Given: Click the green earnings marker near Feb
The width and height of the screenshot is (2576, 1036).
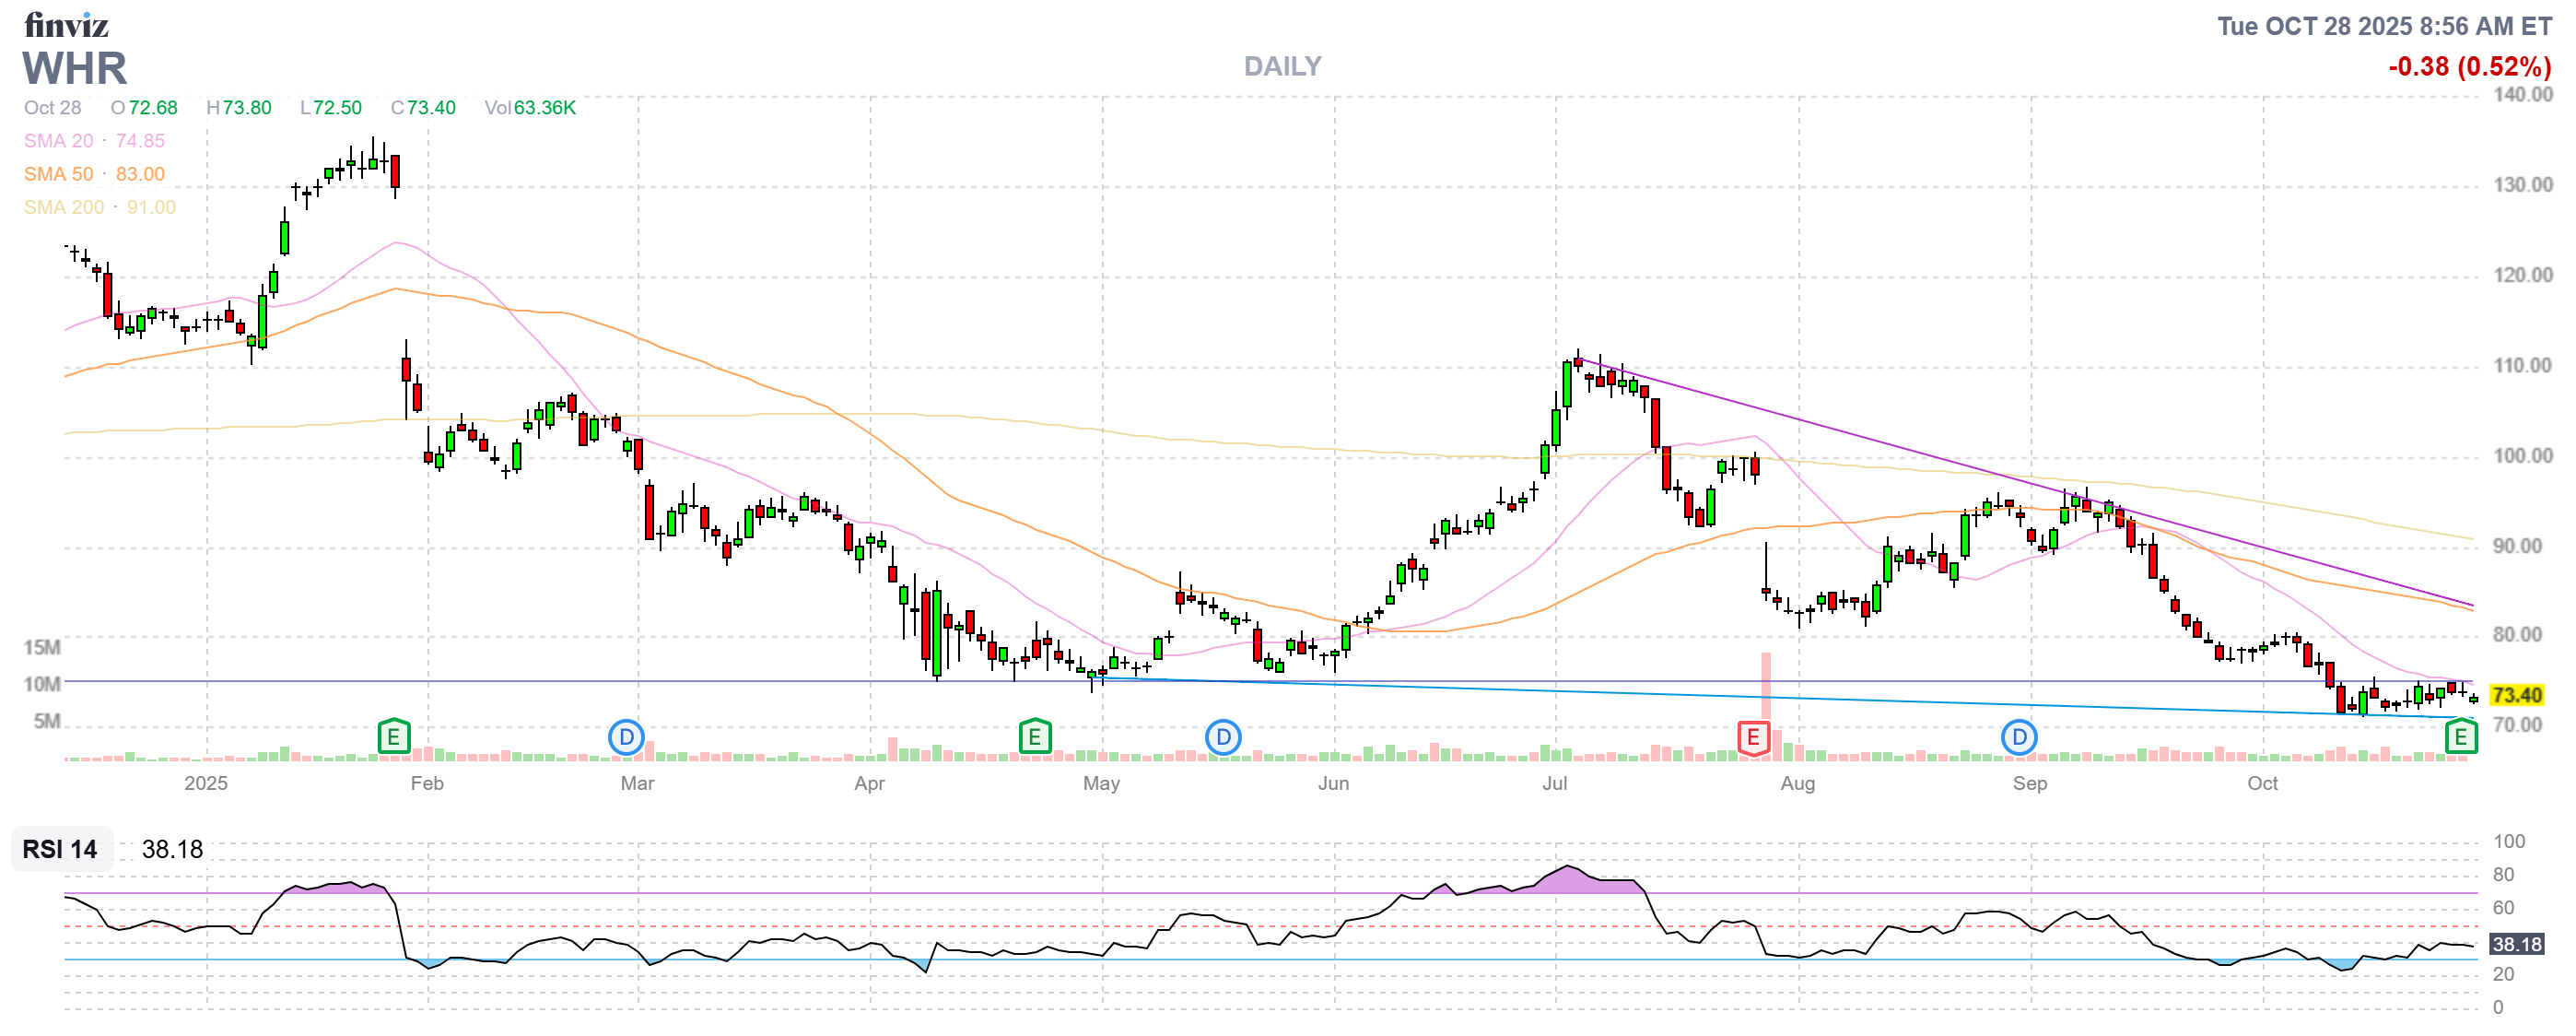Looking at the screenshot, I should (393, 738).
